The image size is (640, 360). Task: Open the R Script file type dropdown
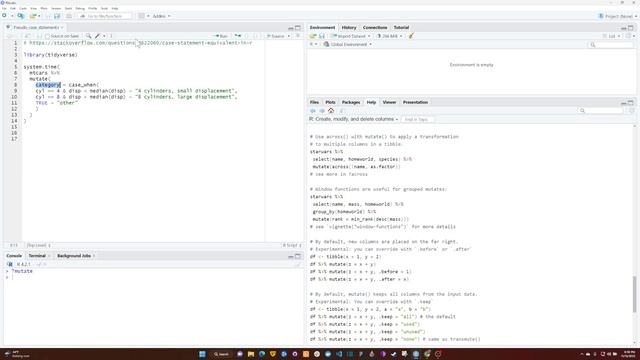(x=292, y=245)
